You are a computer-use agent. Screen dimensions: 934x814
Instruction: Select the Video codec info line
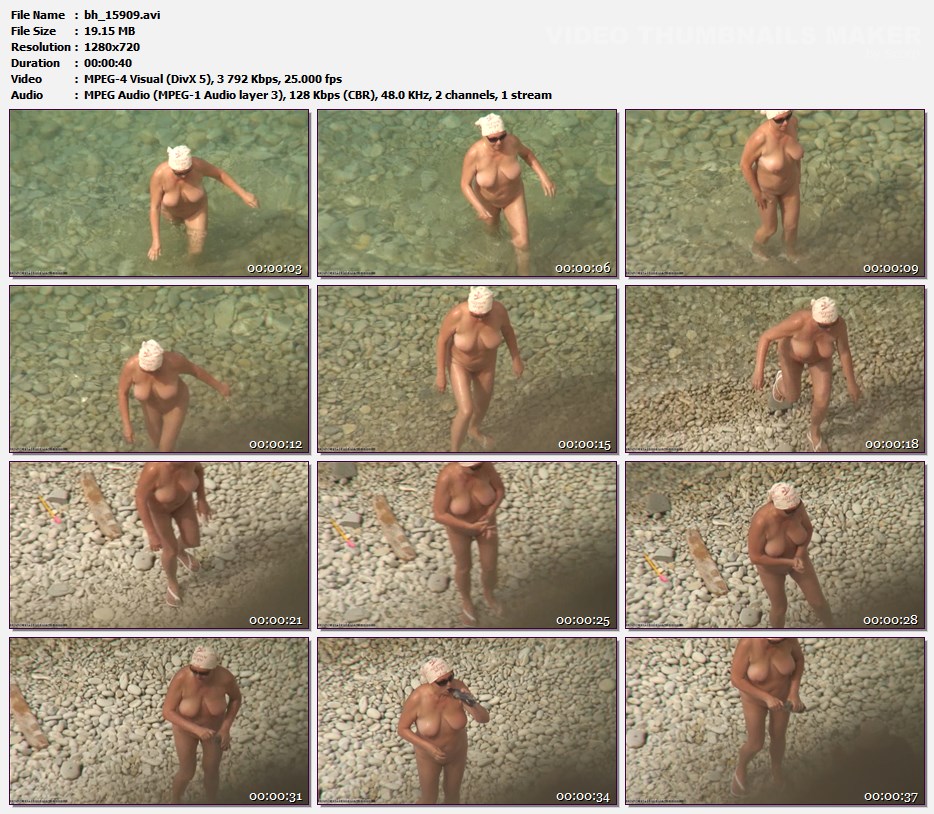(x=213, y=79)
